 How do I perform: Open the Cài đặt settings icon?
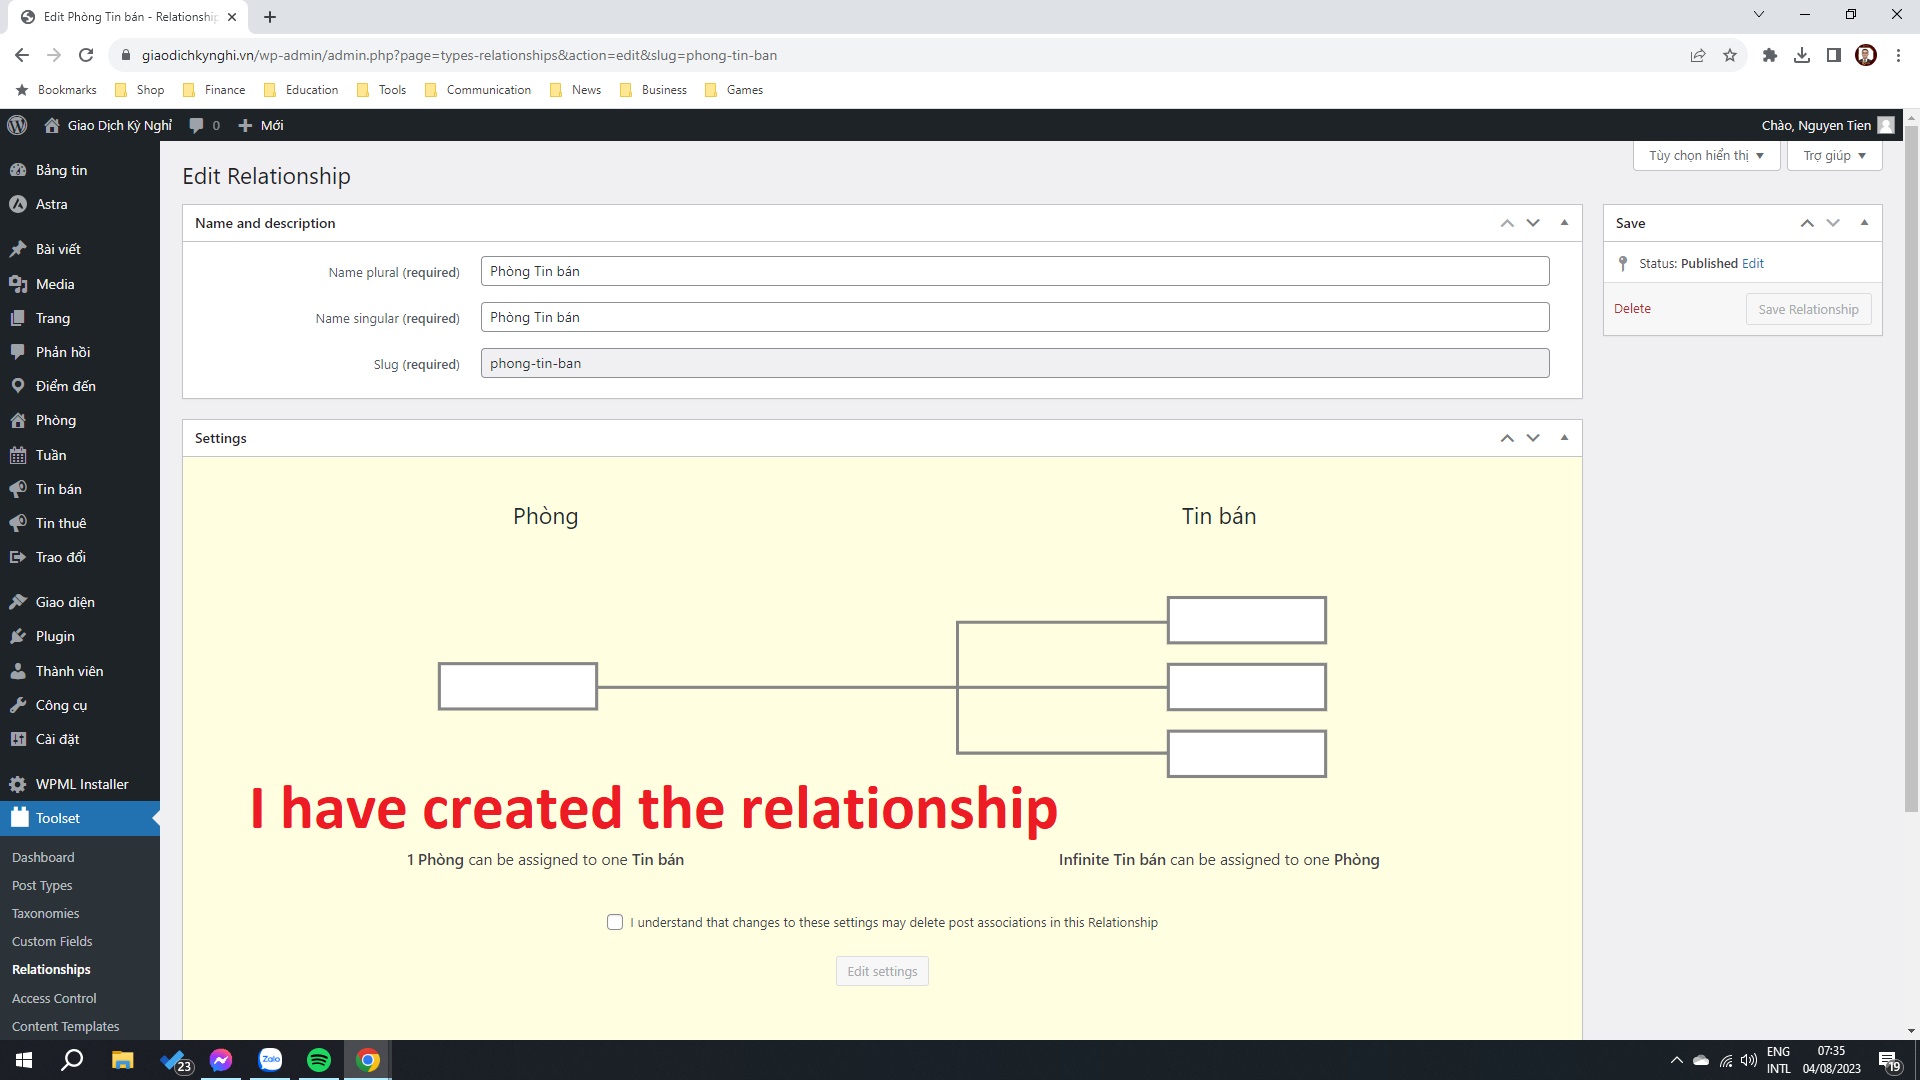click(18, 739)
